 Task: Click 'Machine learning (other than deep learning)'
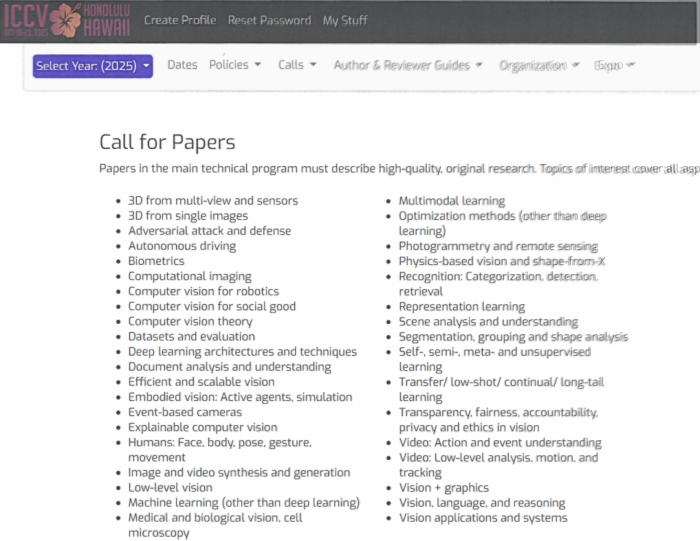click(244, 503)
